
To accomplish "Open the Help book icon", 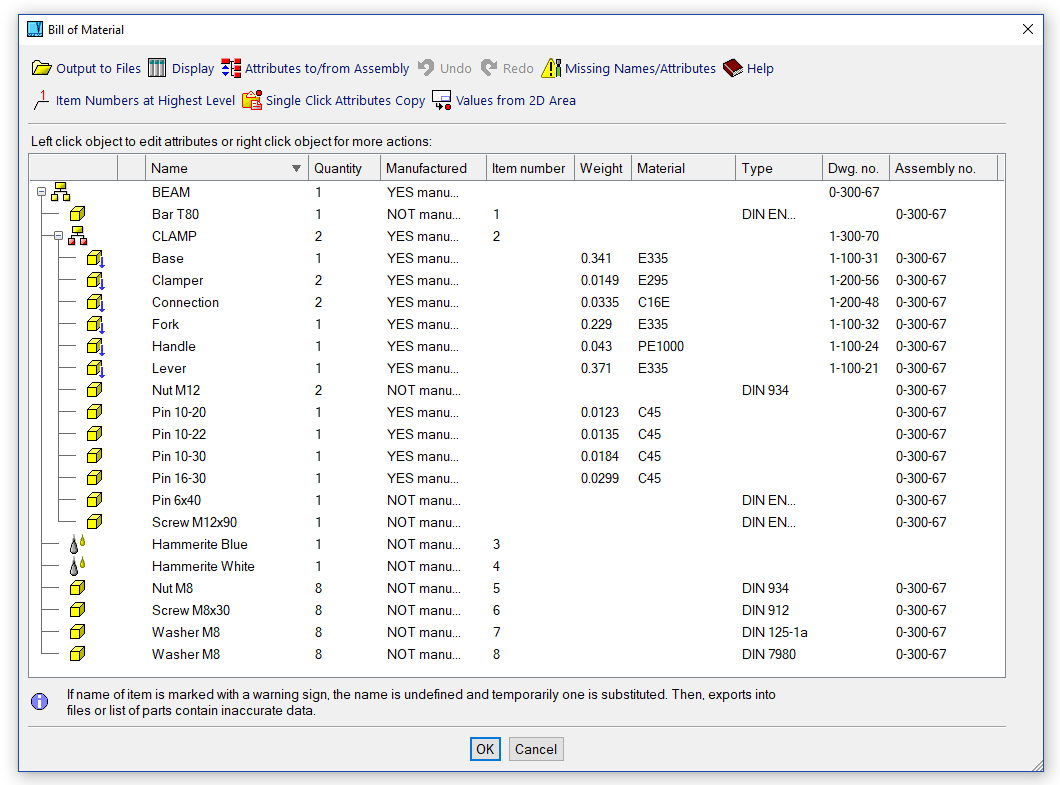I will 733,68.
